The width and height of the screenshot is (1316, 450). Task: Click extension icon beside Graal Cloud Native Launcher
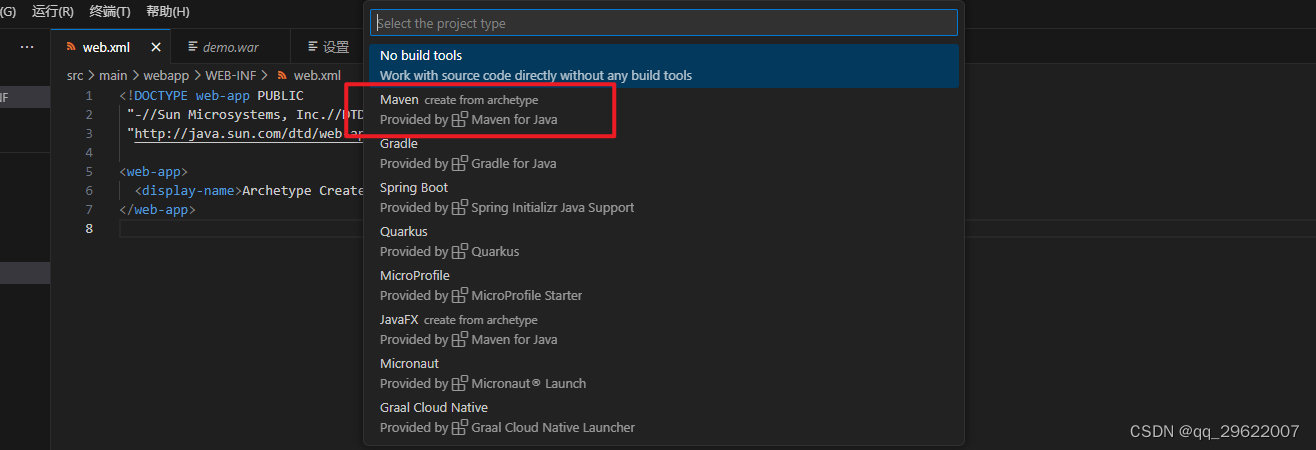[x=460, y=427]
